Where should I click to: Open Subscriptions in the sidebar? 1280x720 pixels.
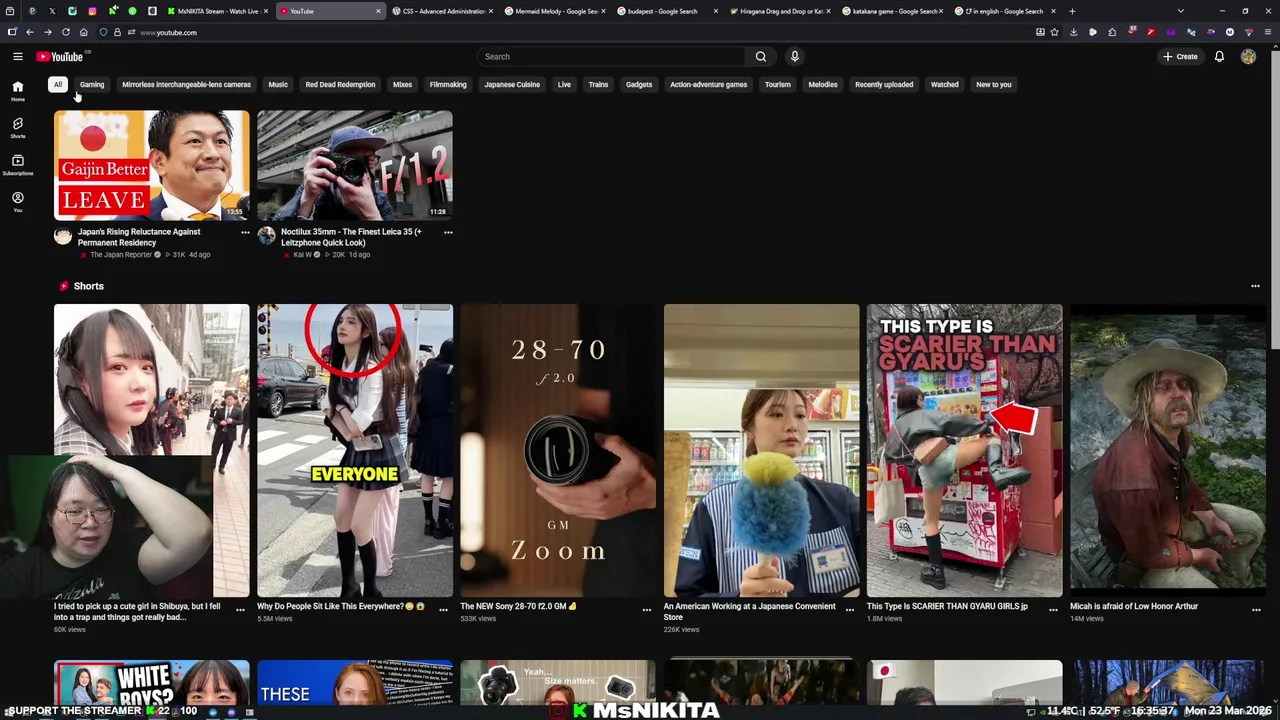[x=17, y=165]
